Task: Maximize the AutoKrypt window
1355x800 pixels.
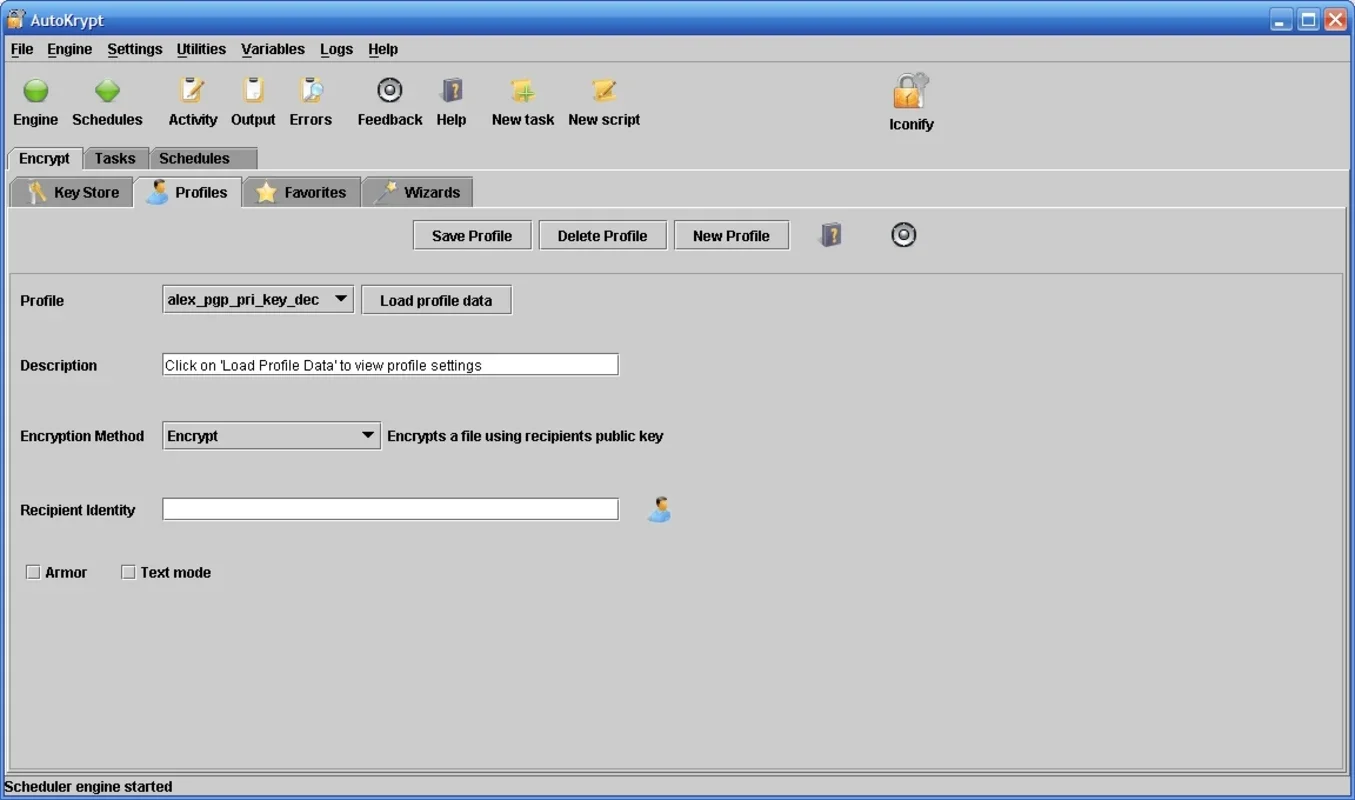Action: tap(1308, 20)
